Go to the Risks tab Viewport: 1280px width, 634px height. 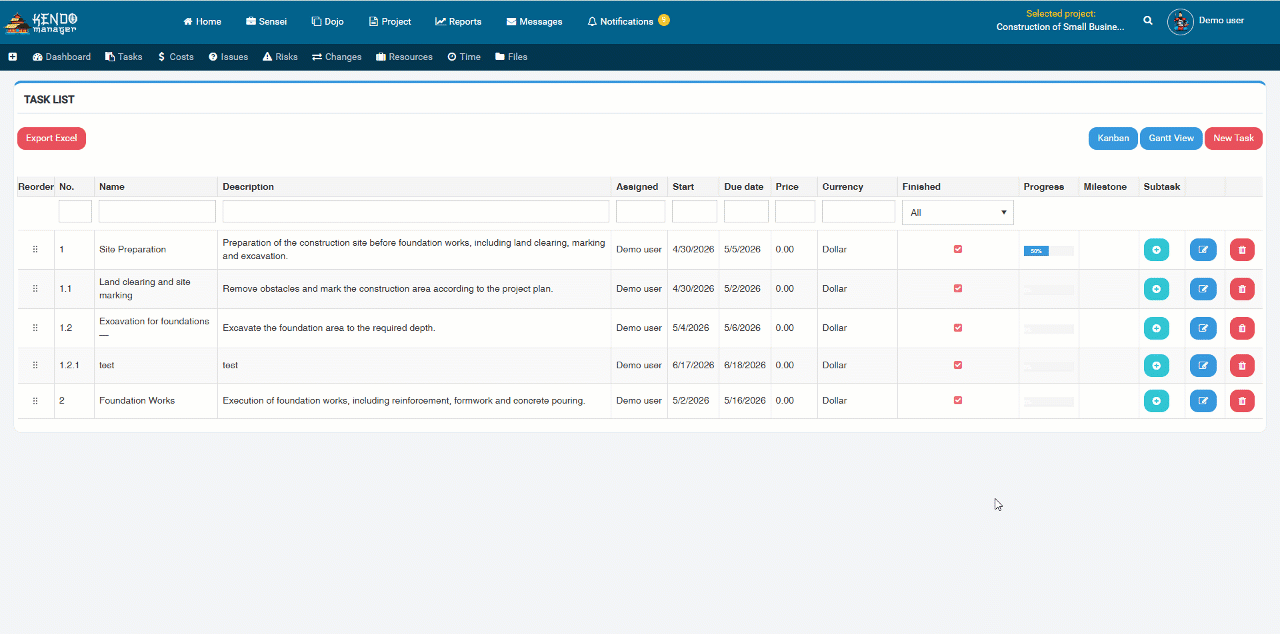click(280, 57)
